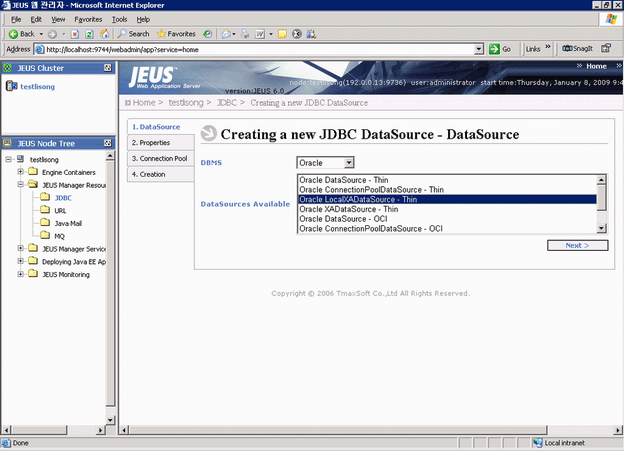Click the JEUS Monitoring folder icon

[33, 273]
